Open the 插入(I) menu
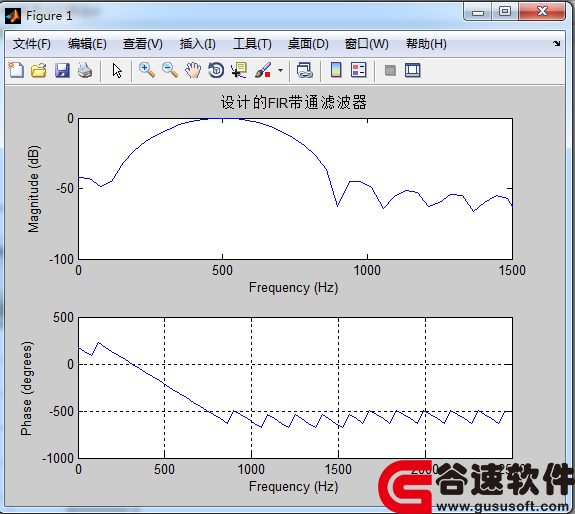Image resolution: width=575 pixels, height=514 pixels. (198, 44)
